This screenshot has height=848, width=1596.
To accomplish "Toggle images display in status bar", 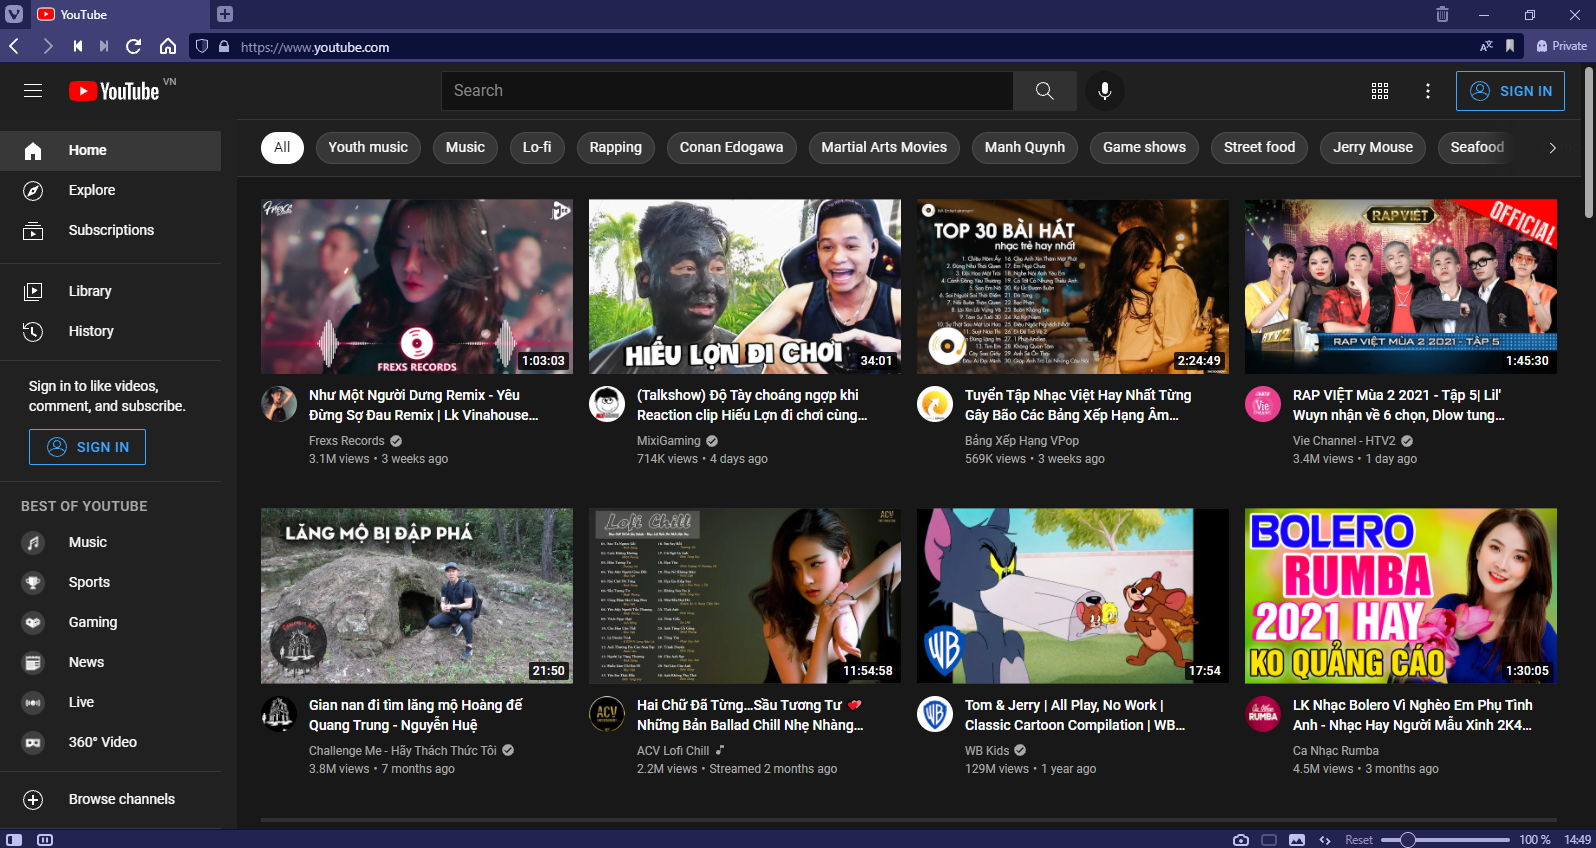I will pos(1297,839).
